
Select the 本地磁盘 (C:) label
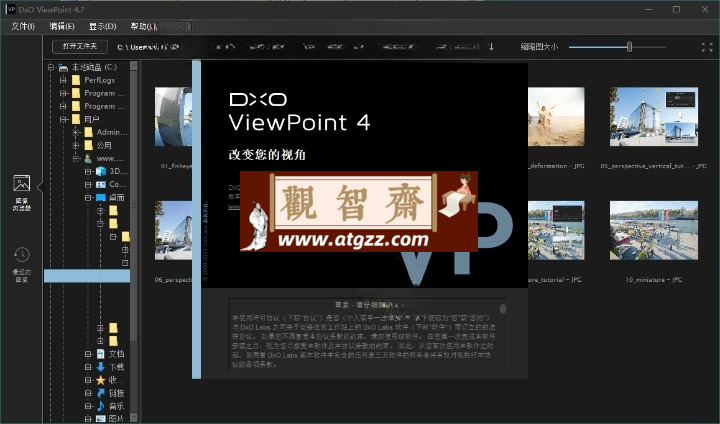94,67
